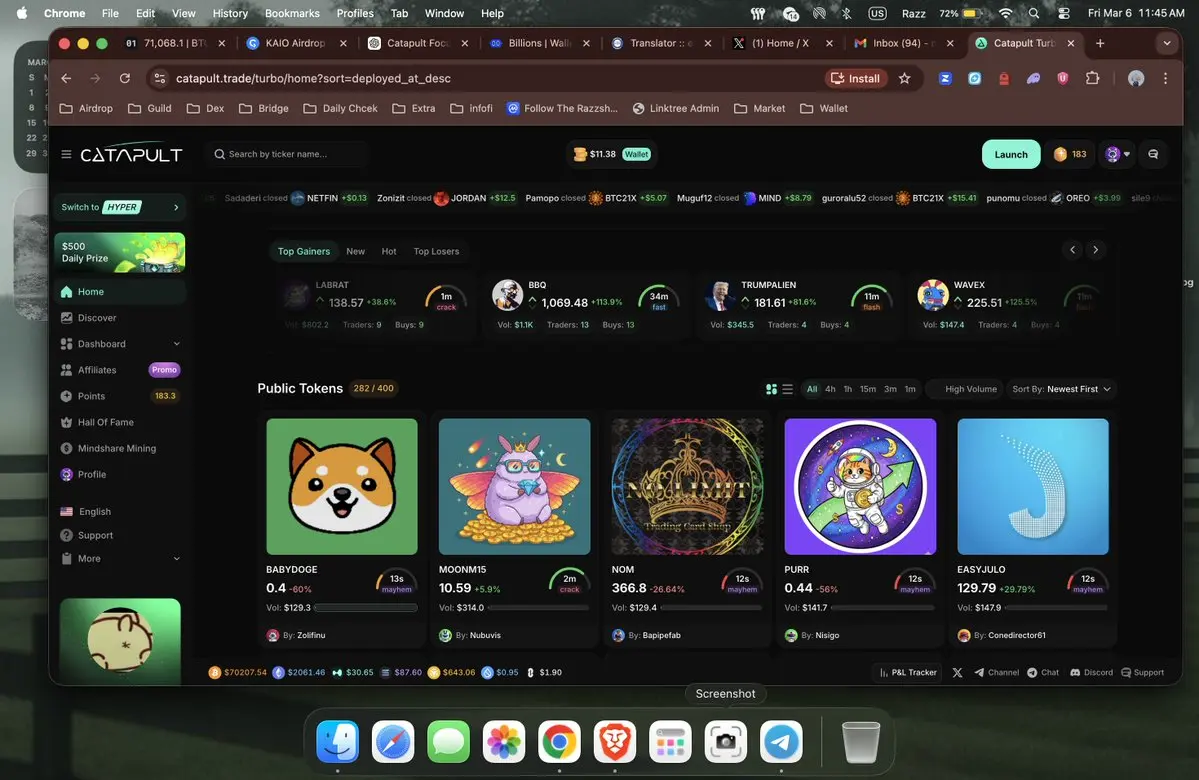Open the BABYDOGE token image
Screen dimensions: 1199x780
point(342,486)
